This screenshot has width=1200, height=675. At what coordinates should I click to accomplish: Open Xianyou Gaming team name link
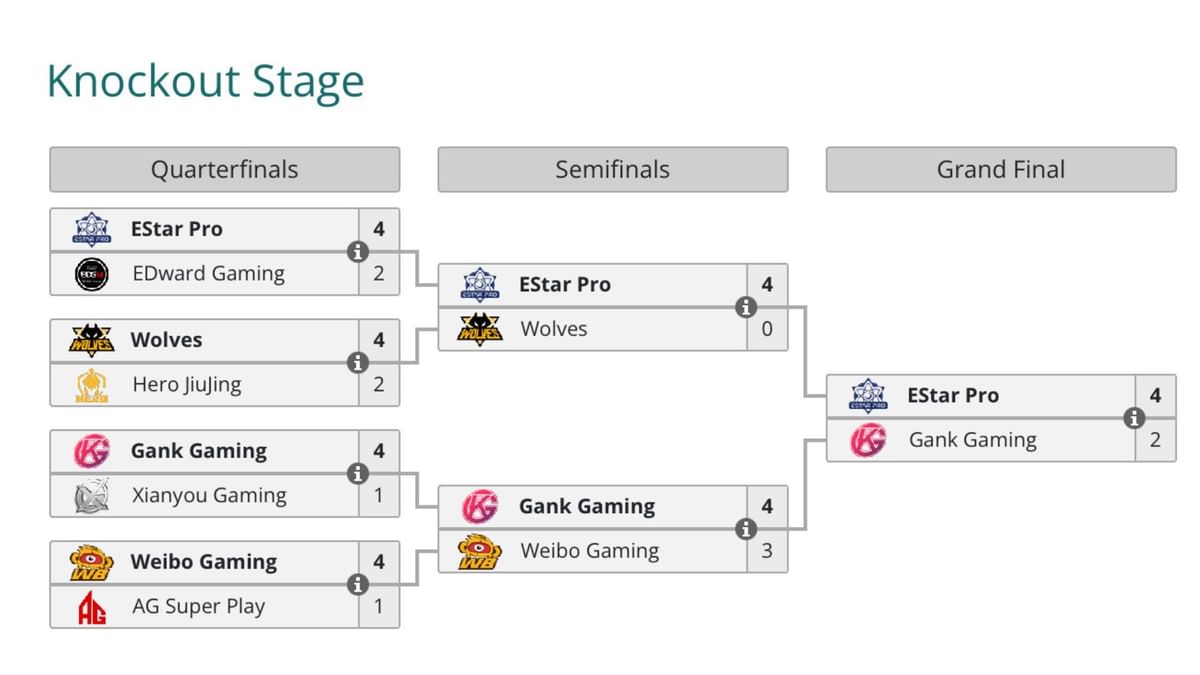click(x=209, y=496)
